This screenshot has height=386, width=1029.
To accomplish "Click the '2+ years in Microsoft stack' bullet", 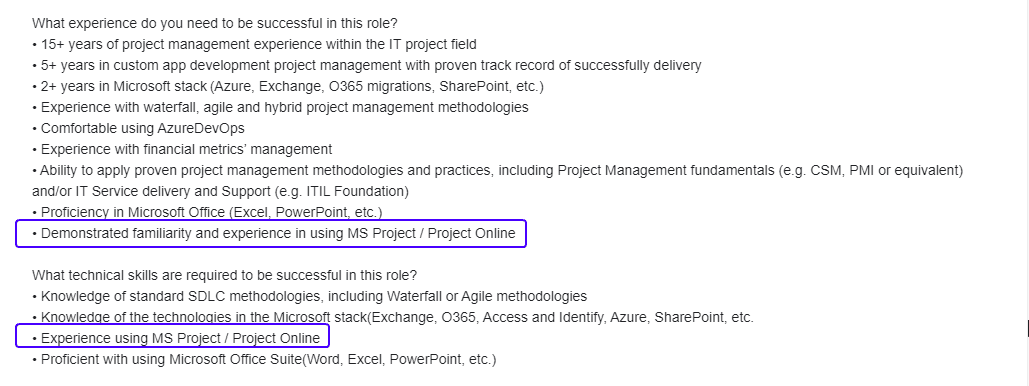I will tap(287, 87).
